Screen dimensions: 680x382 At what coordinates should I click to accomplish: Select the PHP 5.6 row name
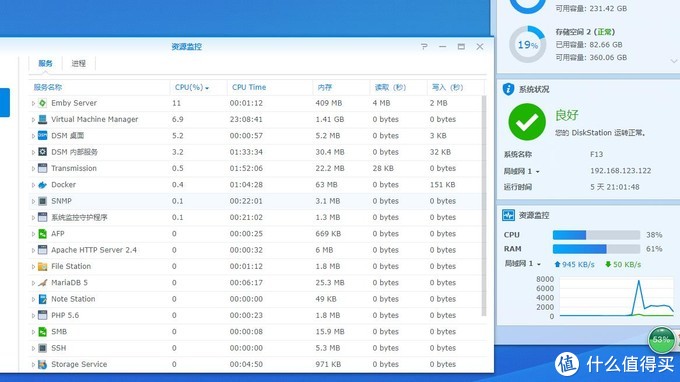pos(65,315)
